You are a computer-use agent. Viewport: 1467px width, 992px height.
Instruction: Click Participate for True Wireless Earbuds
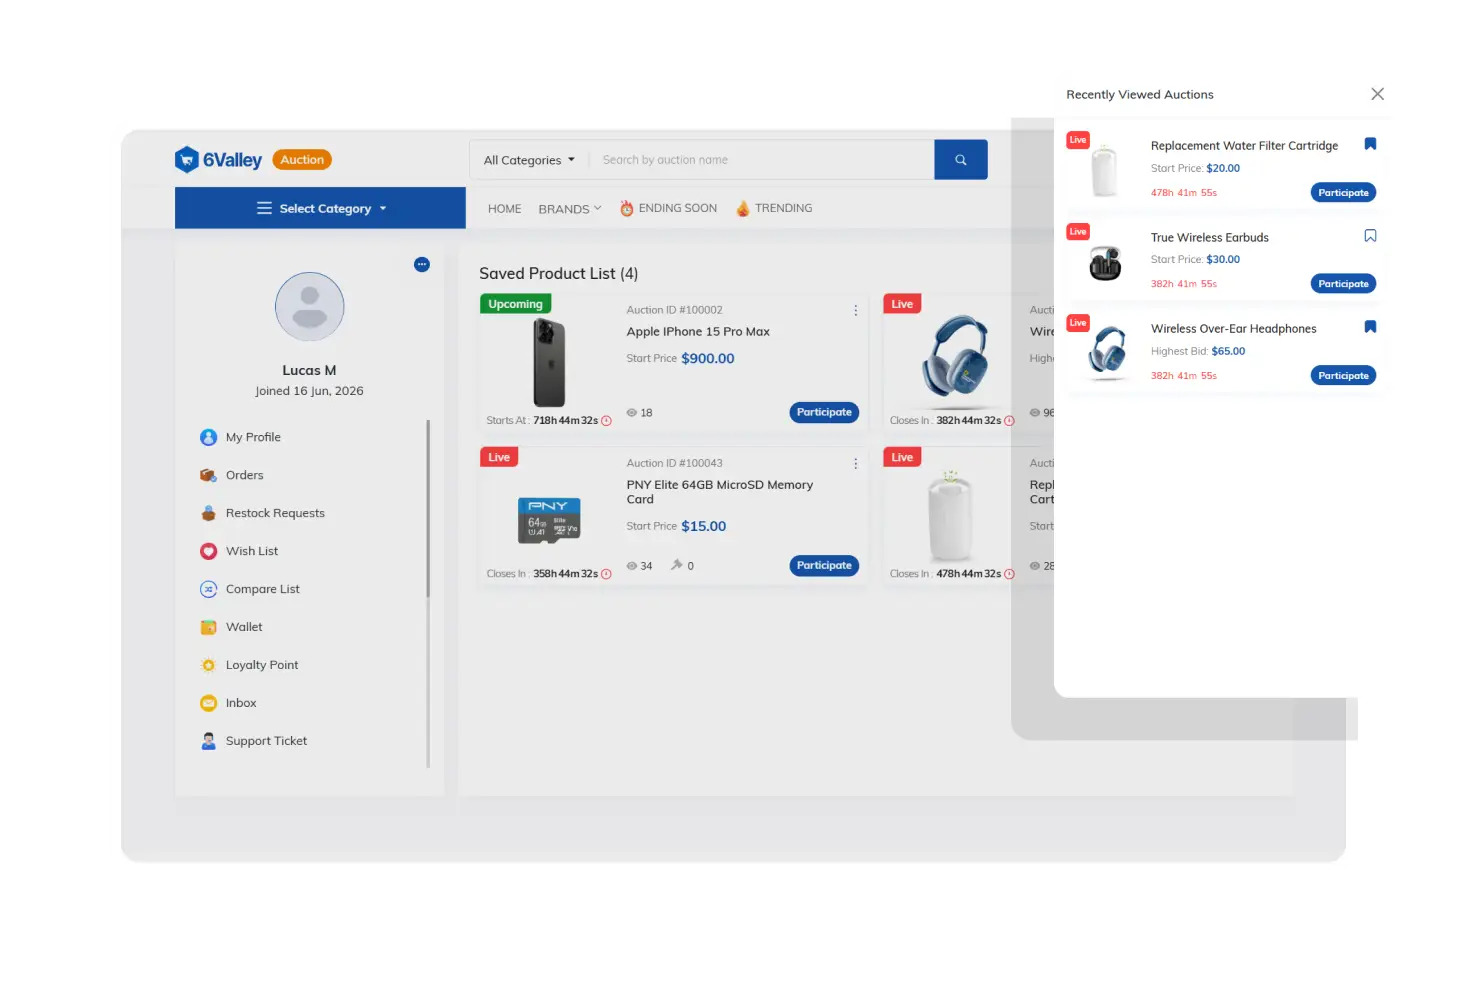pyautogui.click(x=1343, y=284)
